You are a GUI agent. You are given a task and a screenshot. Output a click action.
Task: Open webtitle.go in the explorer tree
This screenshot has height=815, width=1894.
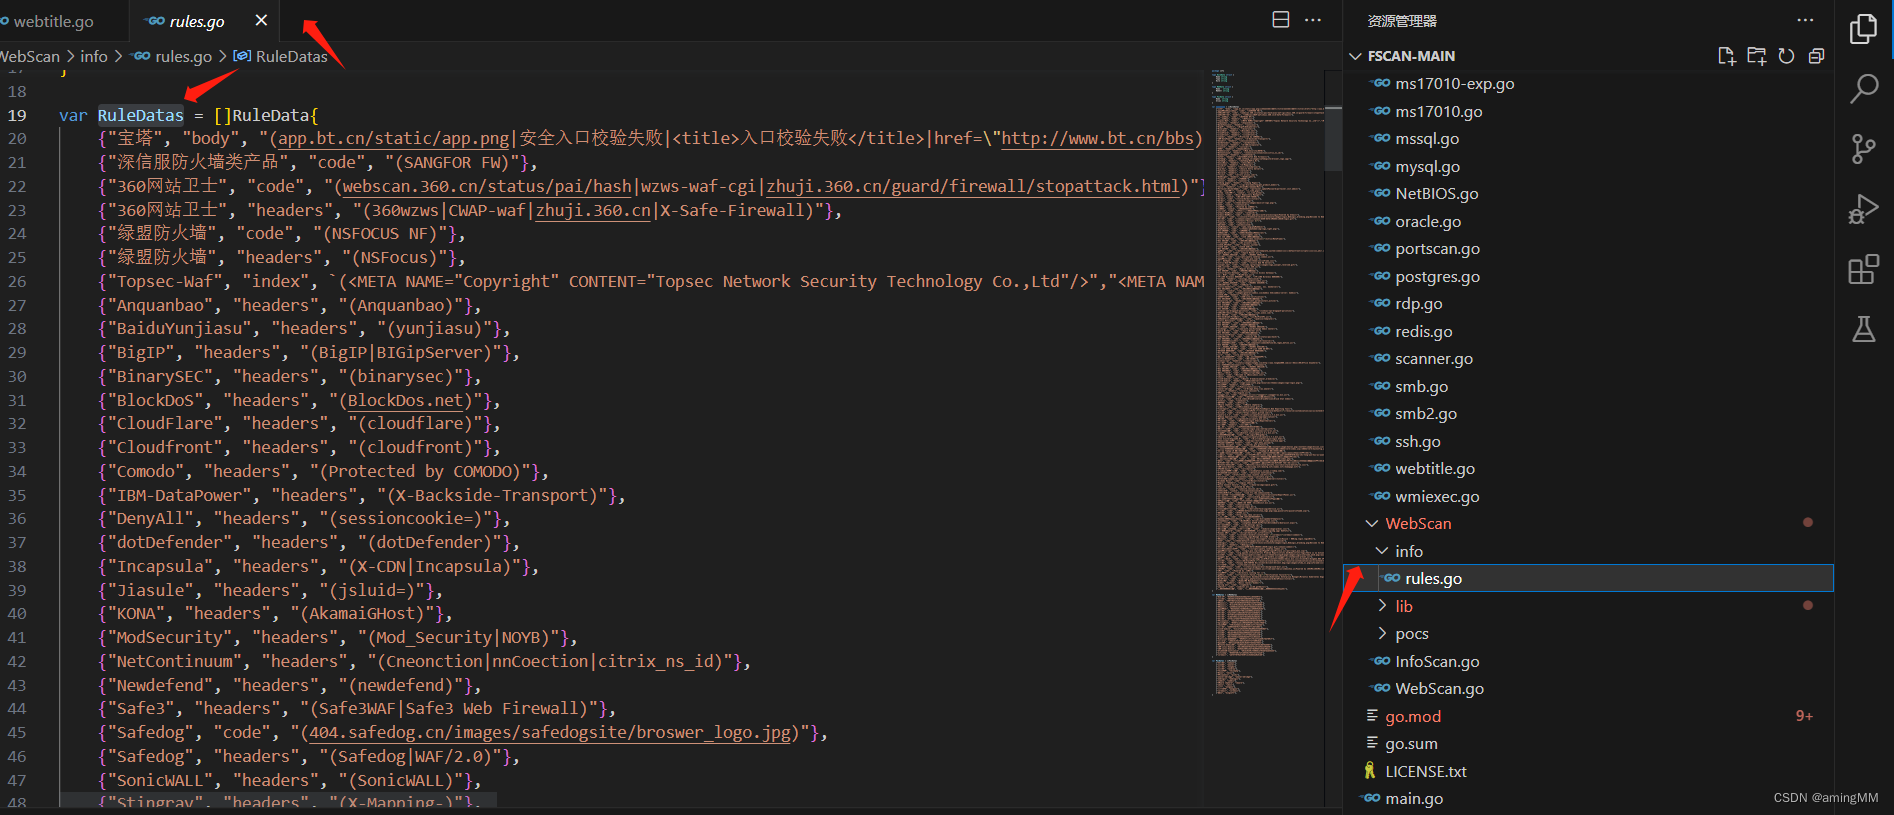pyautogui.click(x=1434, y=469)
